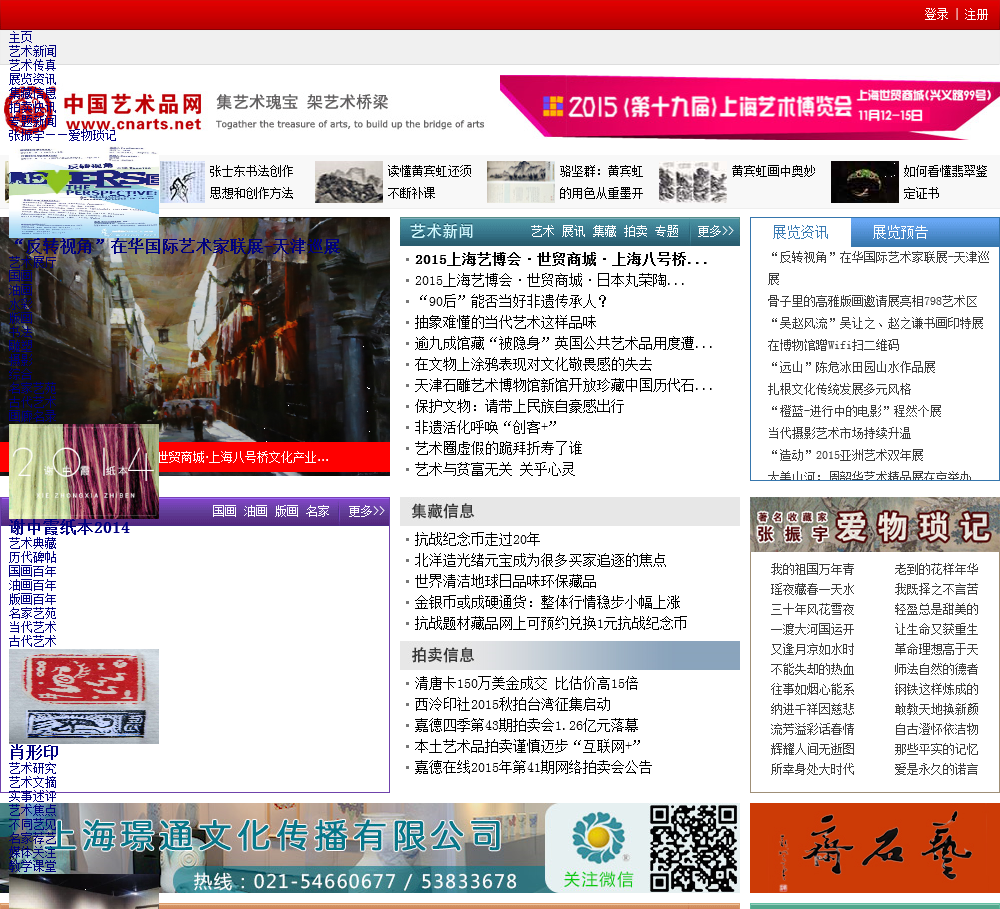1000x909 pixels.
Task: Open 艺术传真 in left navigation
Action: tap(33, 65)
